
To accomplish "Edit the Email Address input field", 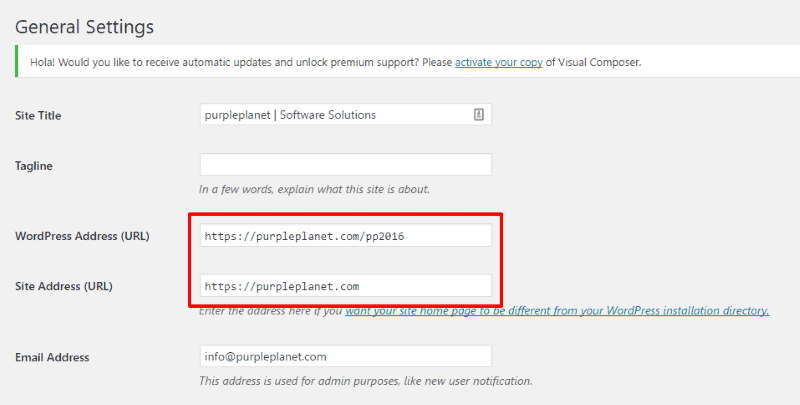I will click(x=345, y=356).
